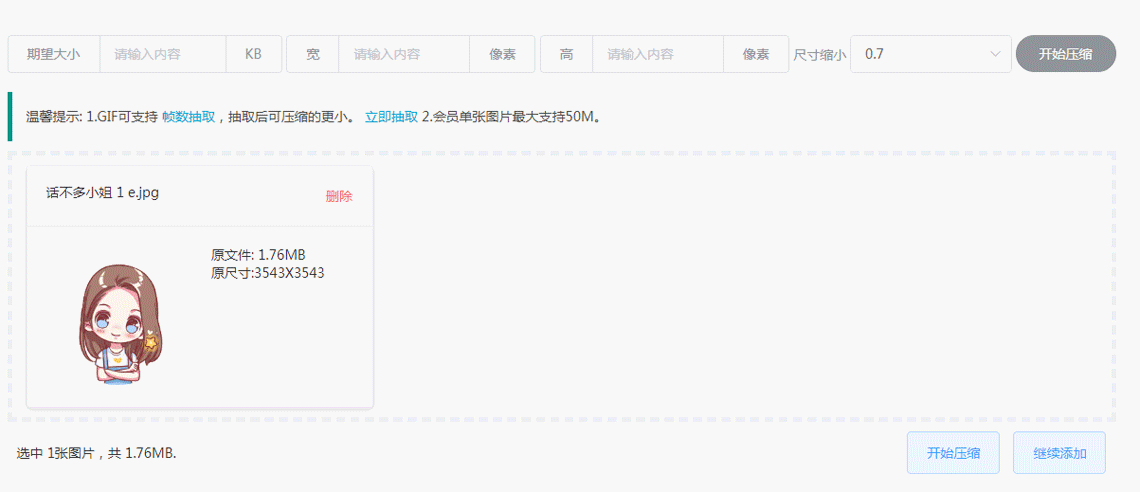Click file name 话不多小姐 1 e.jpg
The image size is (1140, 492).
pos(103,193)
